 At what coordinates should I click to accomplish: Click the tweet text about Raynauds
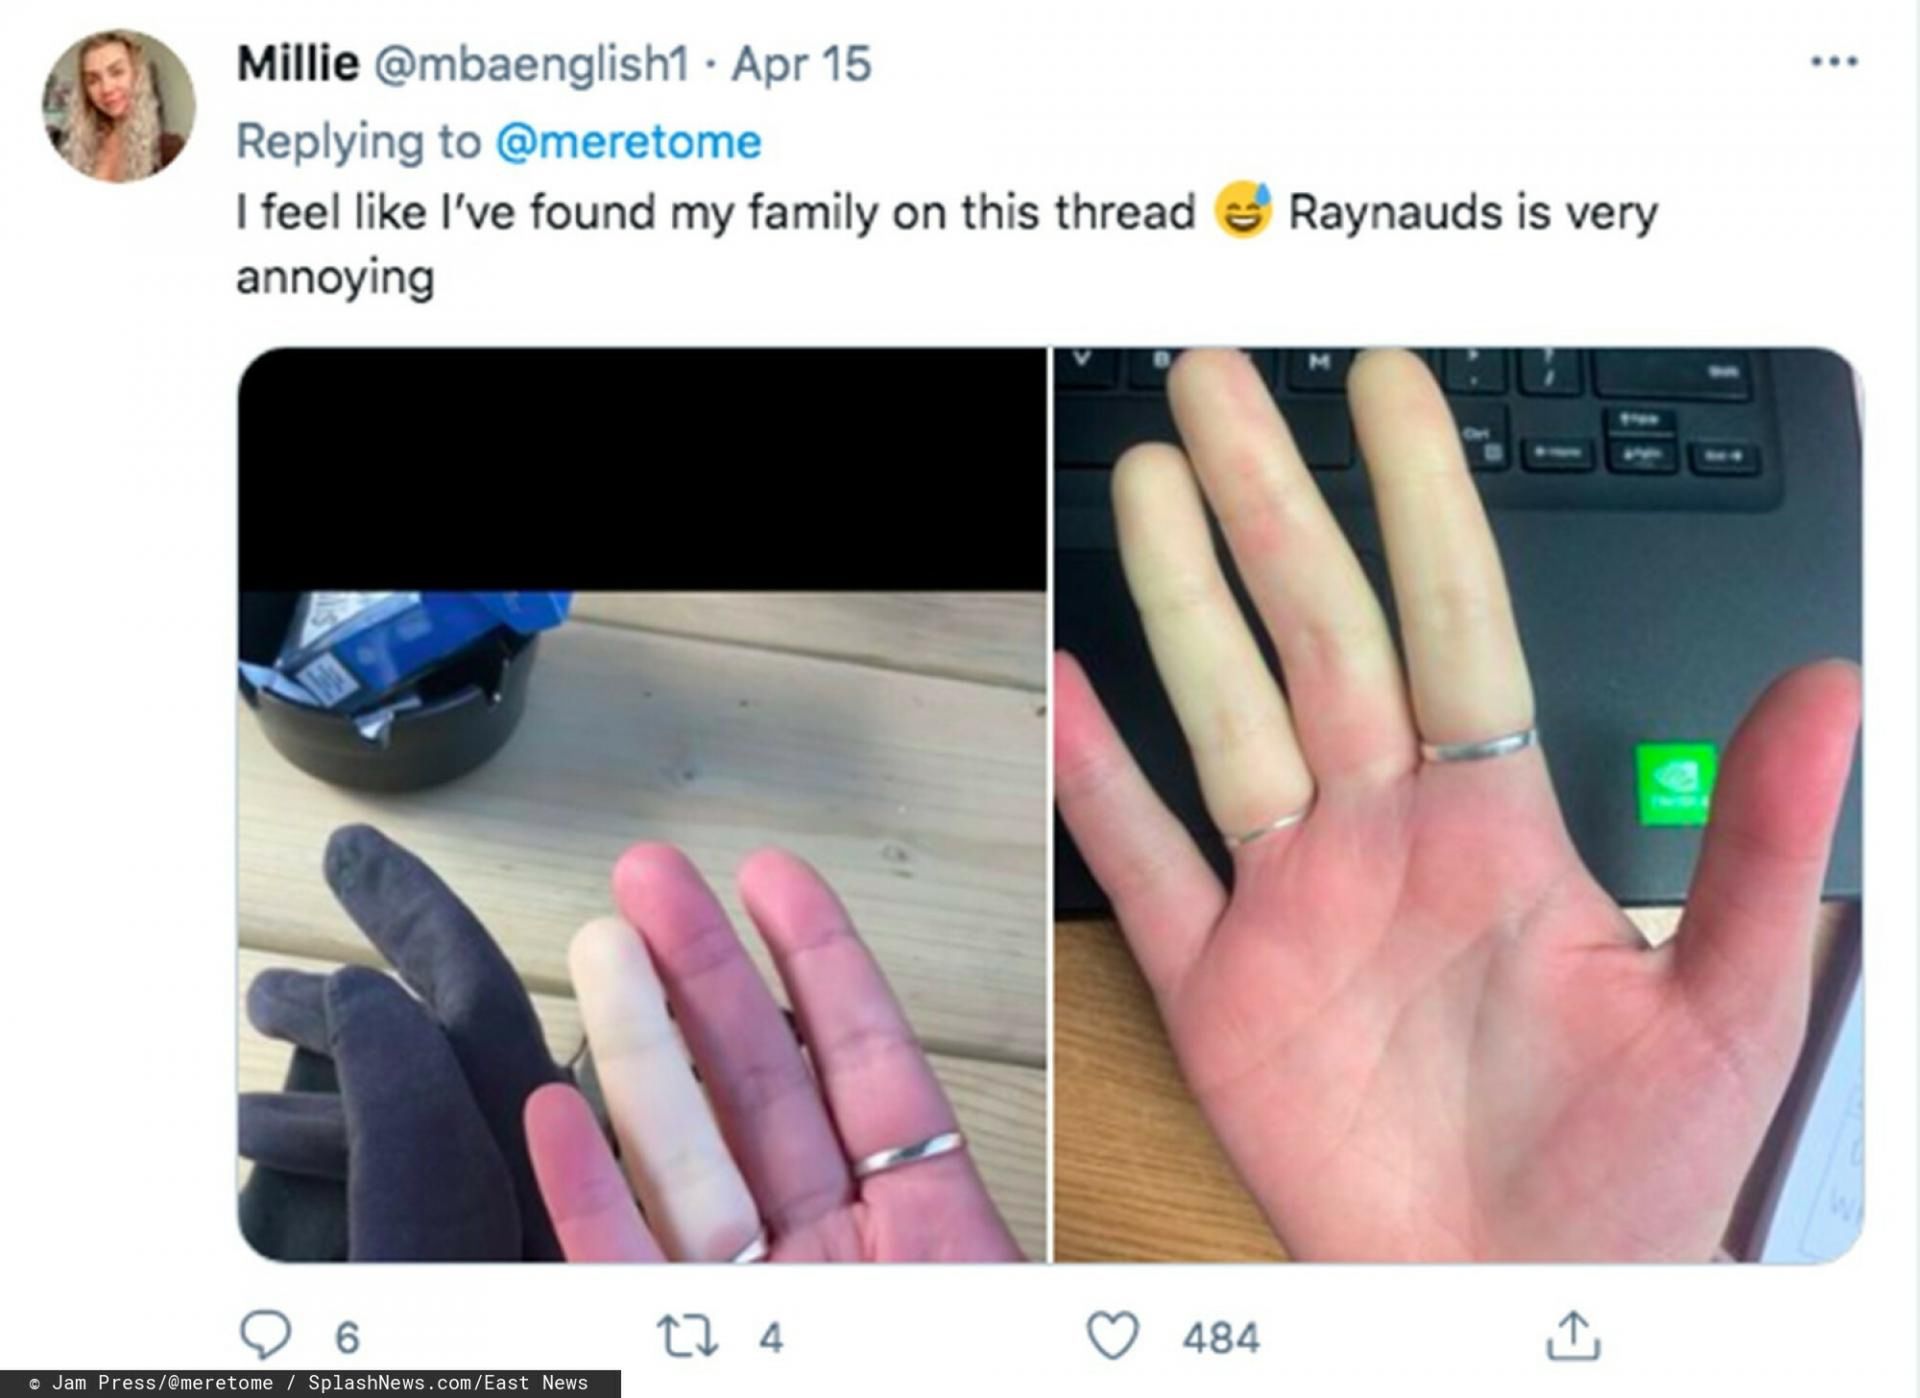click(946, 244)
